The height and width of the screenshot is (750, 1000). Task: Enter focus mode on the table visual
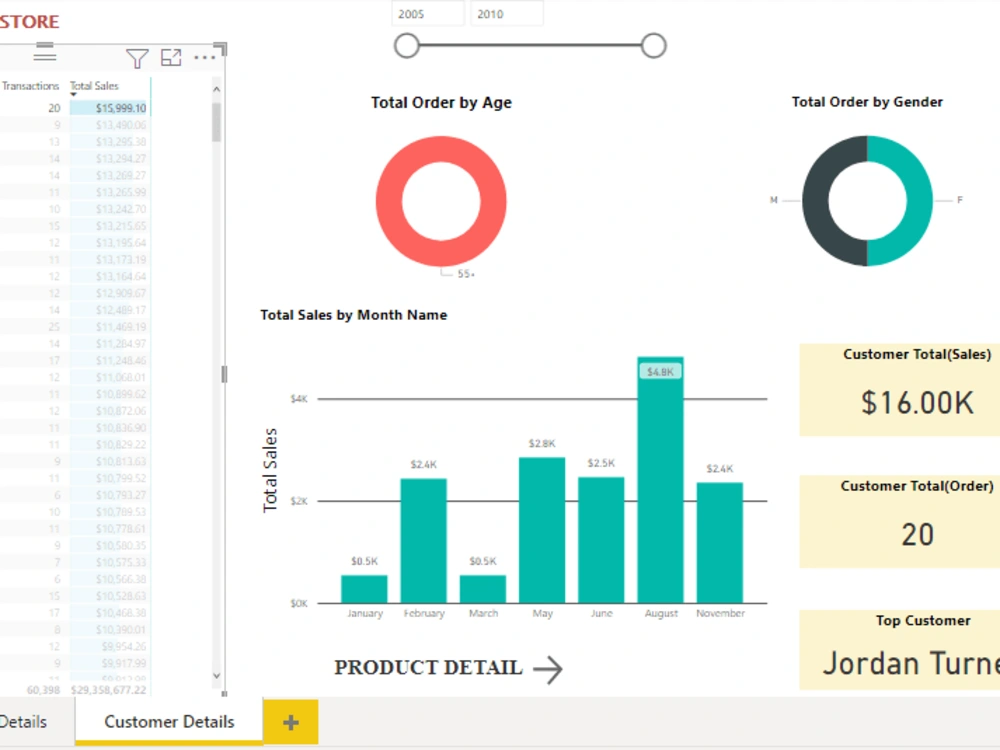click(x=171, y=58)
